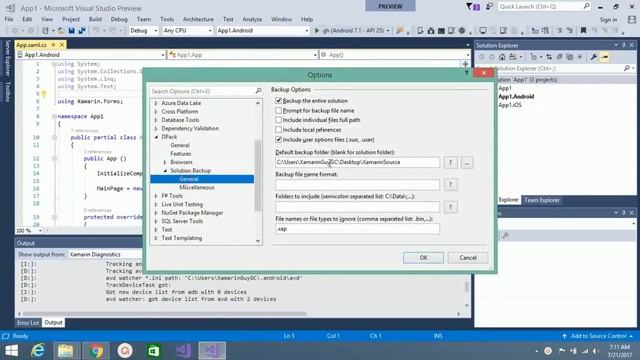This screenshot has height=360, width=640.
Task: Open Google Chrome from the taskbar
Action: (96, 350)
